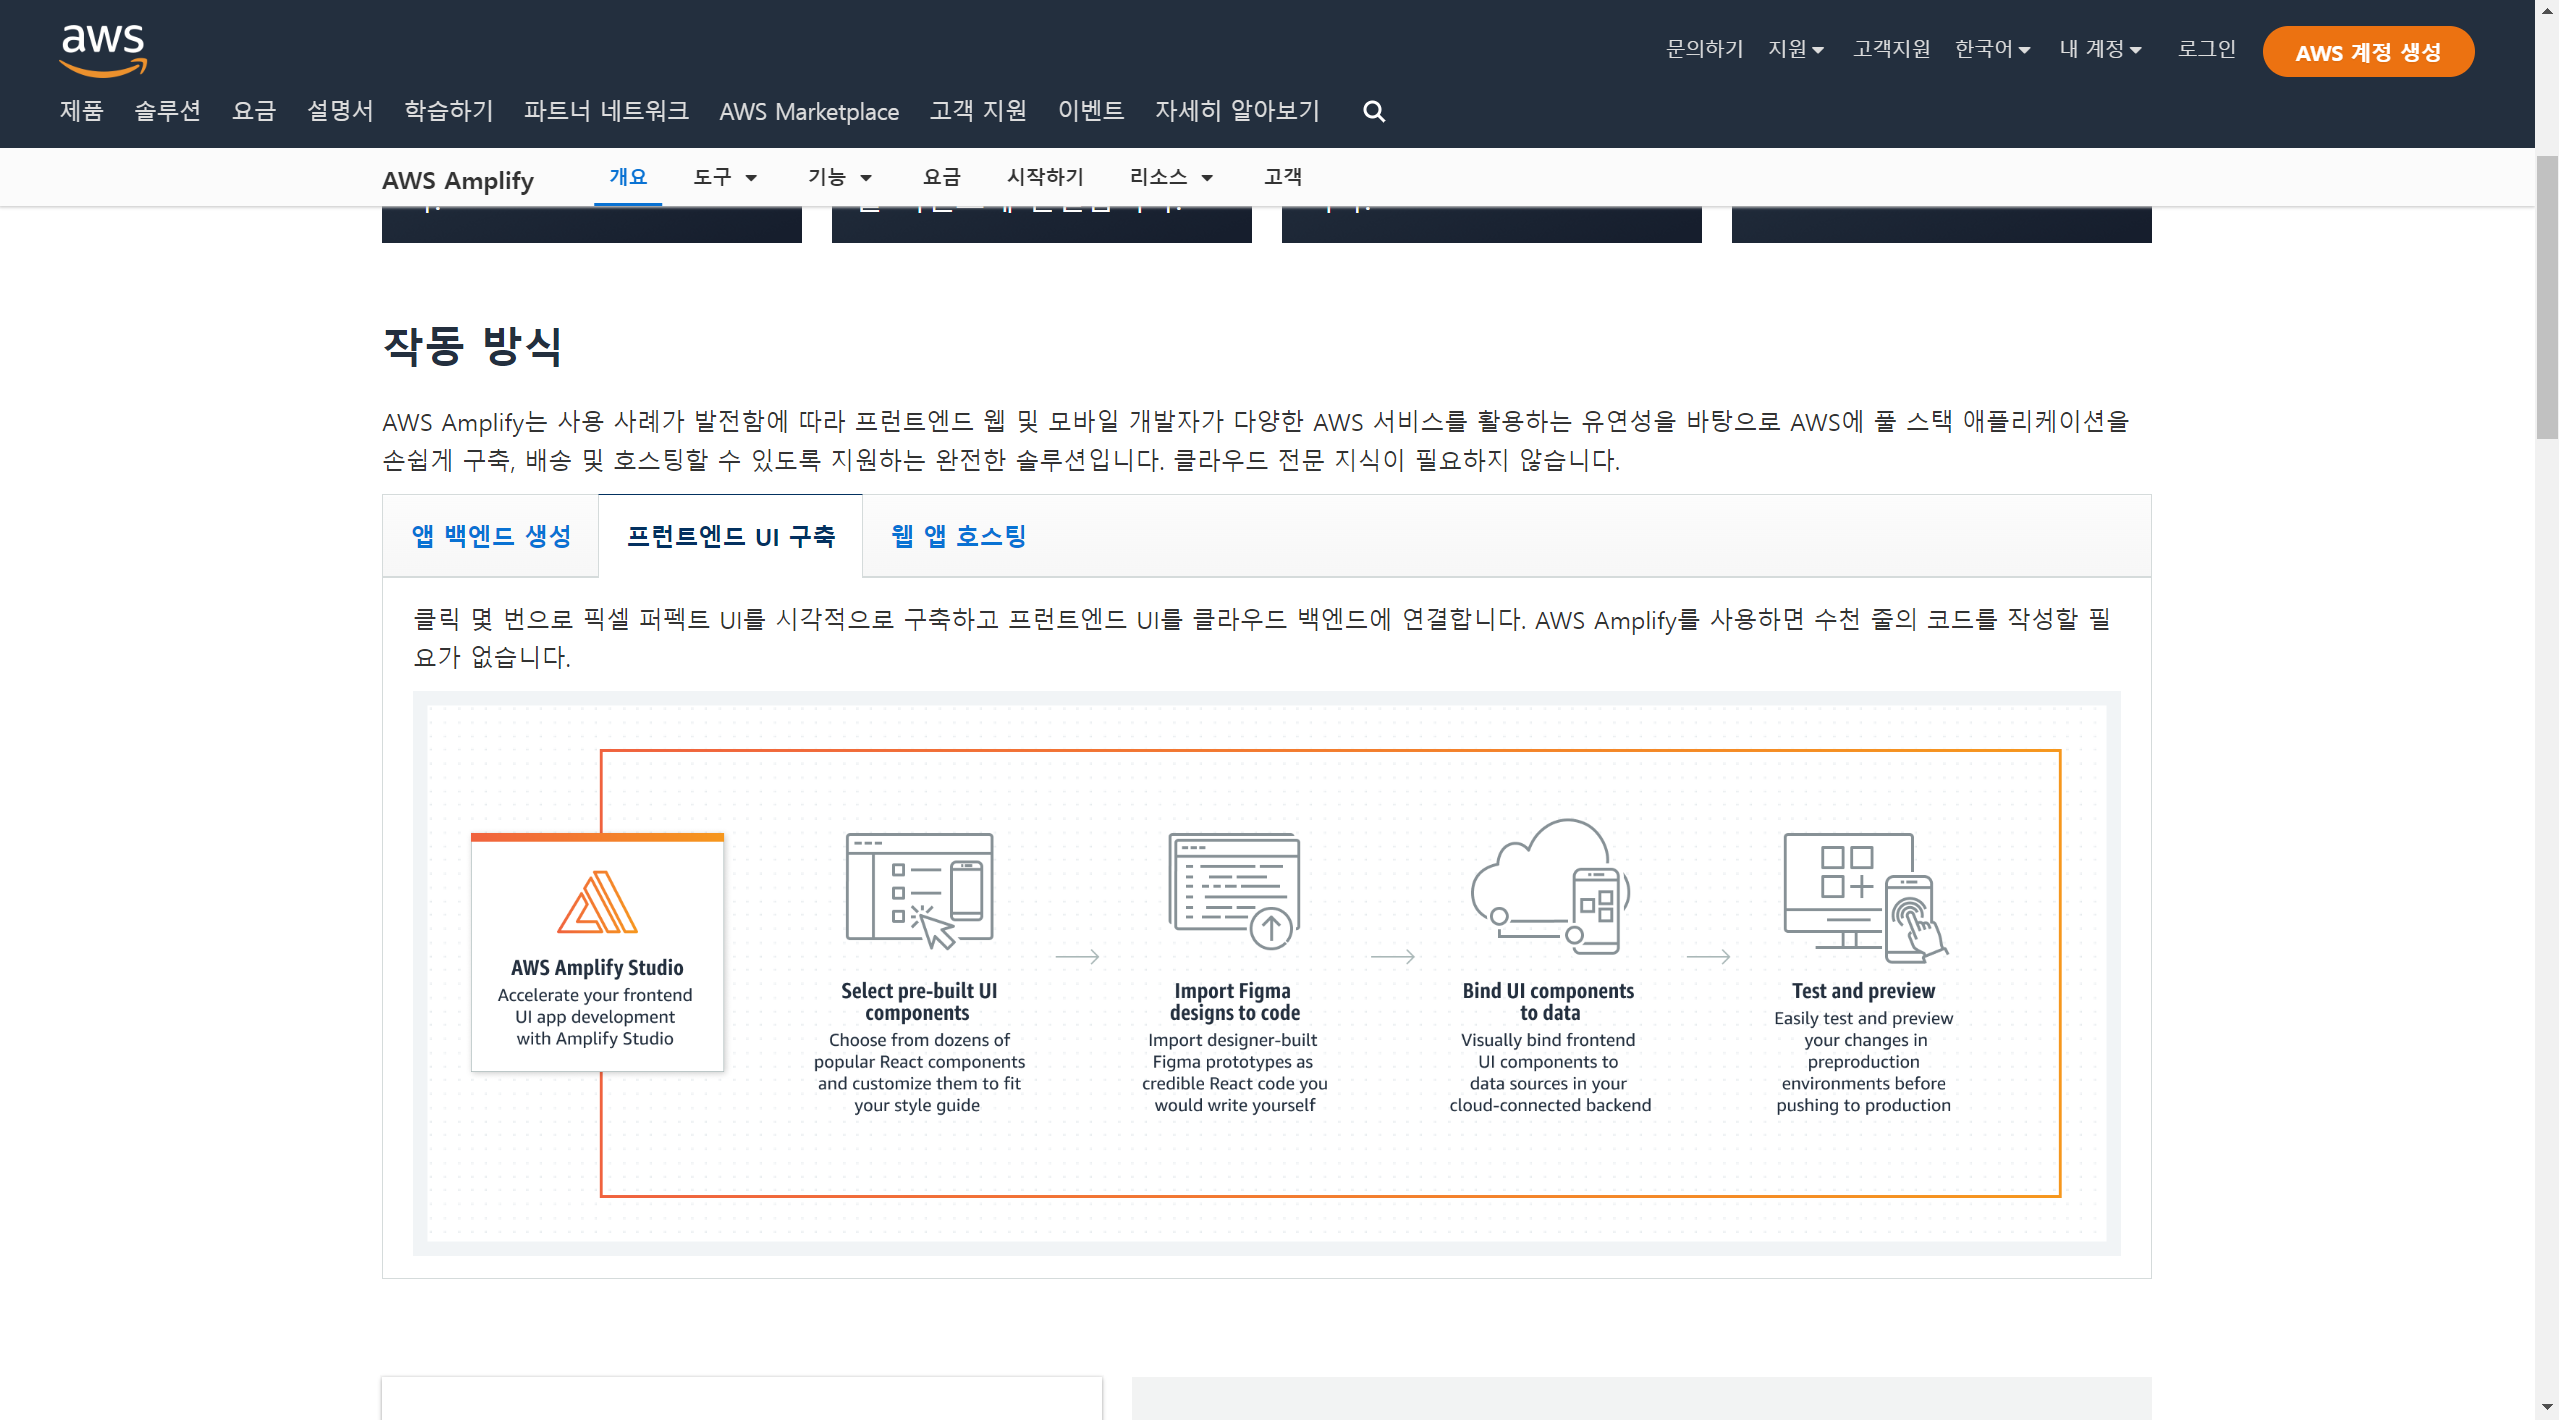Switch to the 앱 백엔드 생성 tab

coord(491,536)
